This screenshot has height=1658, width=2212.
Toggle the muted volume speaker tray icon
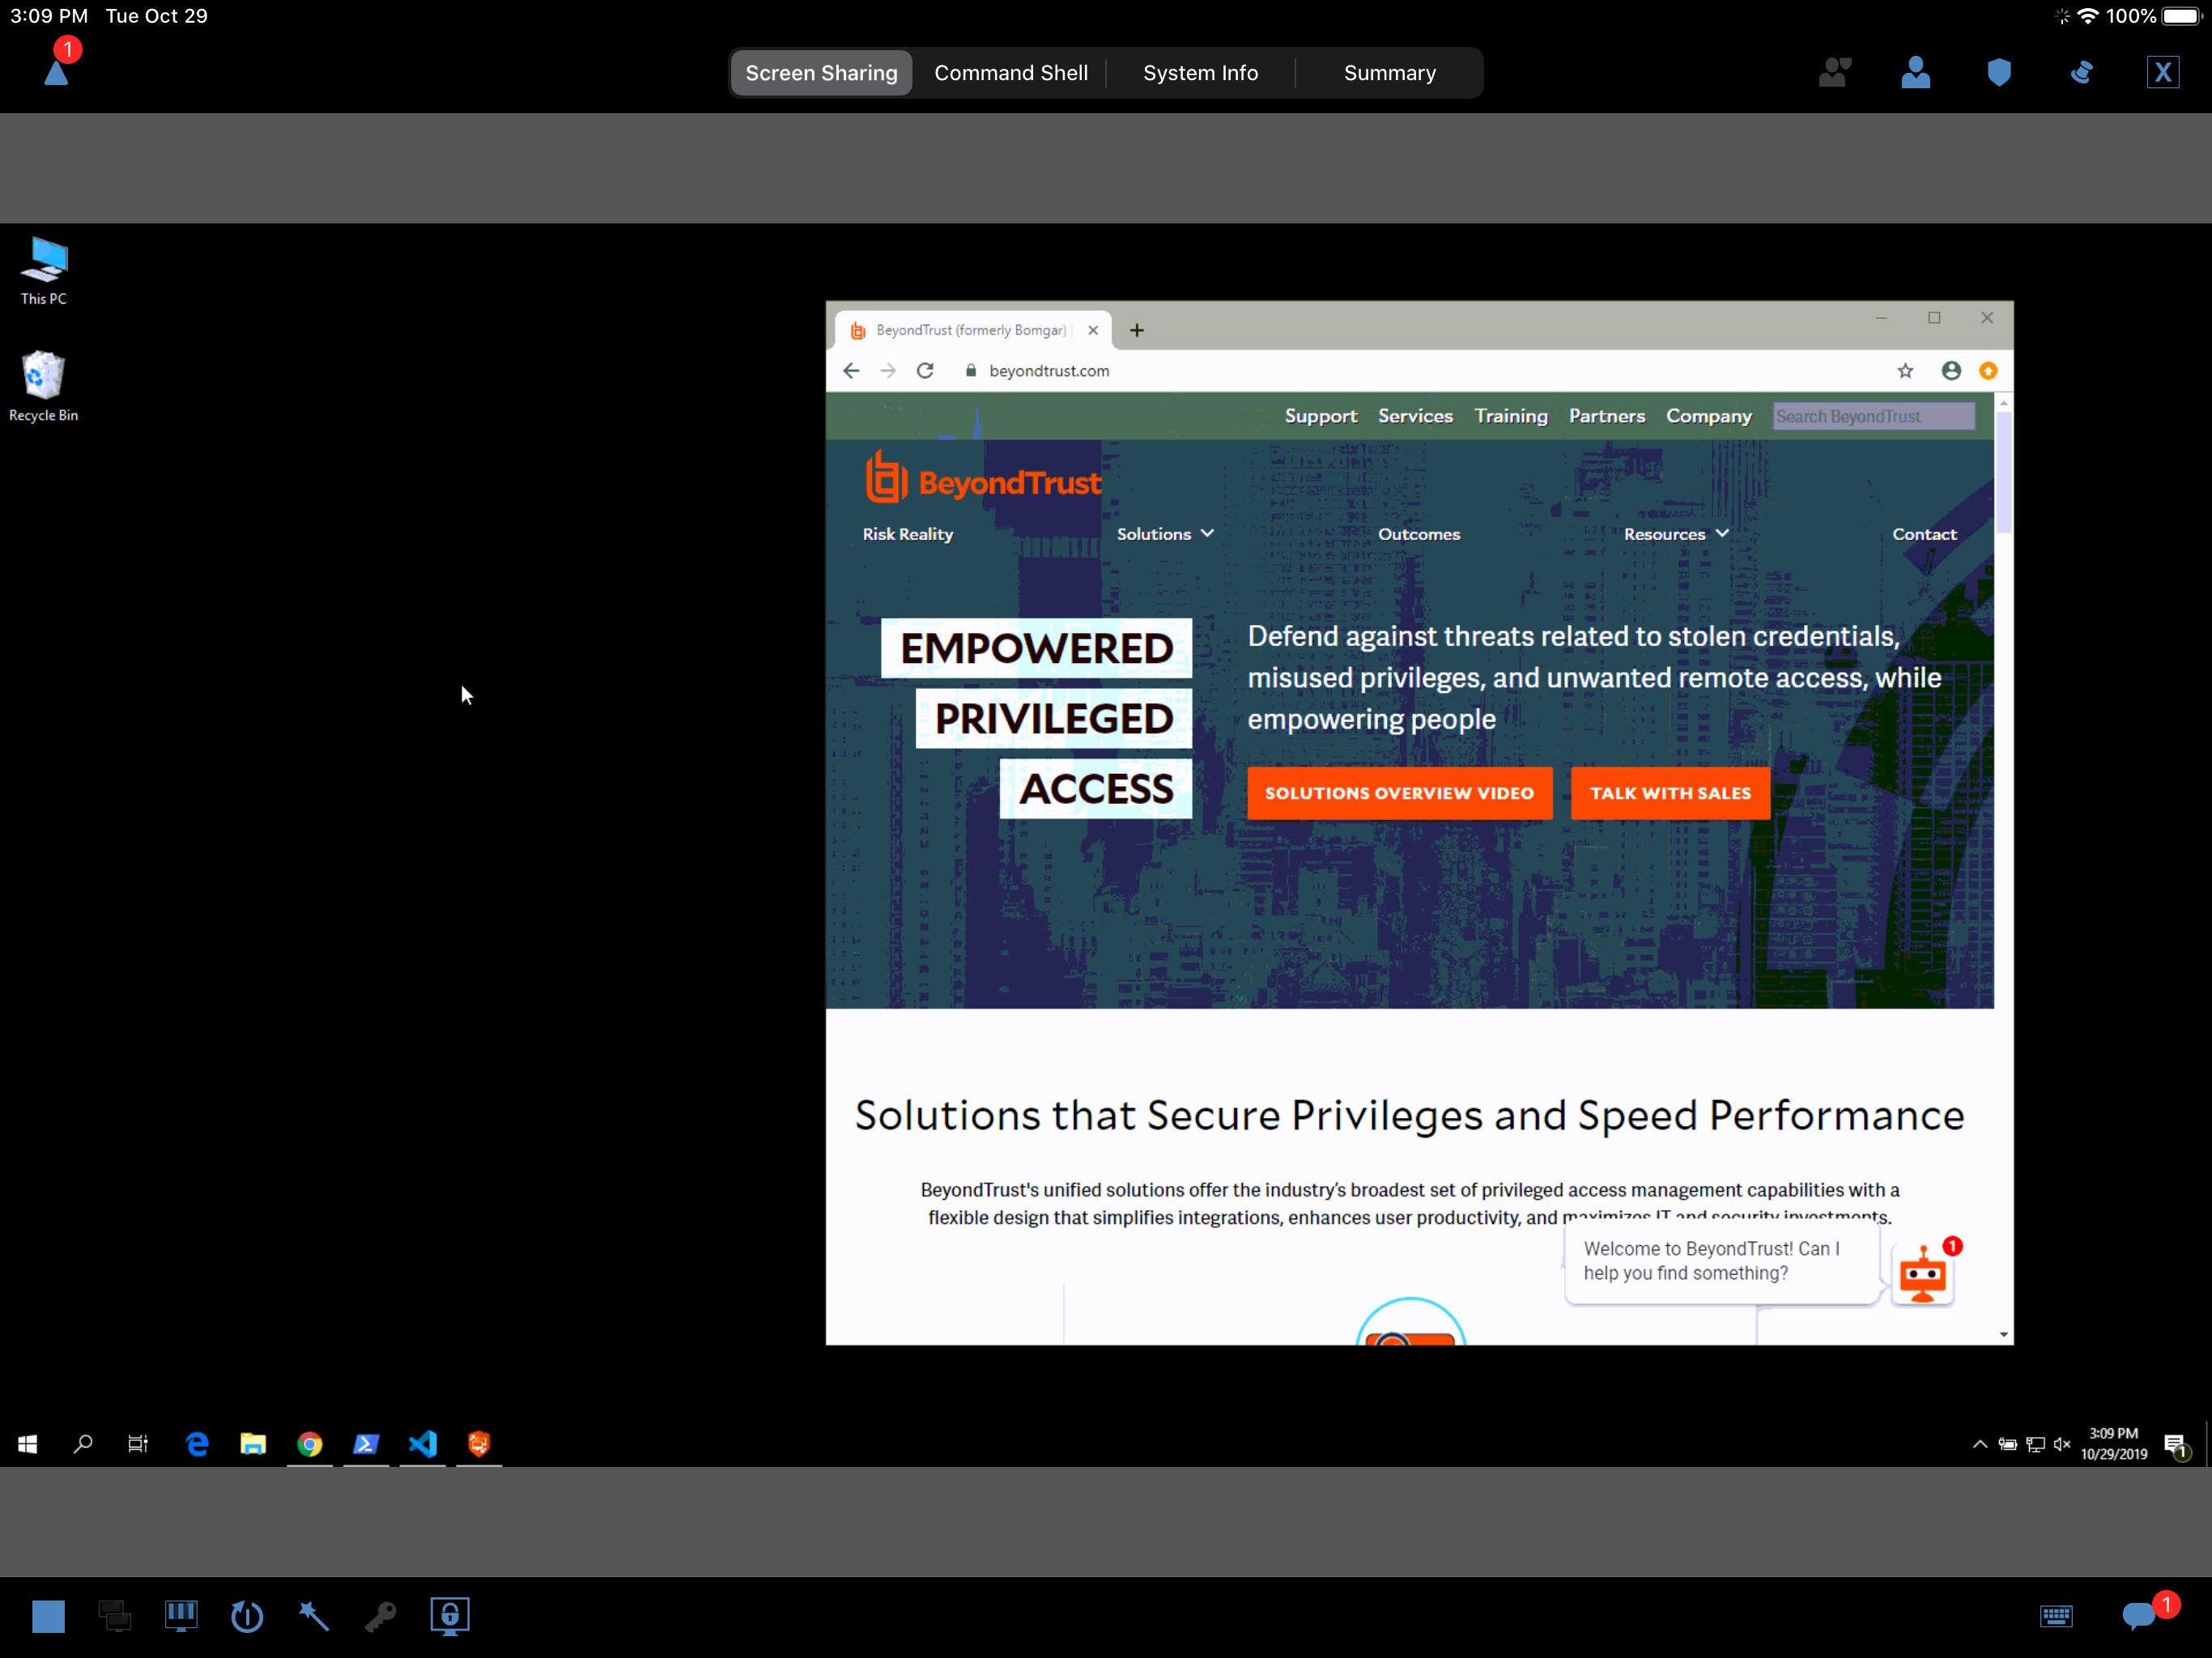(2061, 1444)
